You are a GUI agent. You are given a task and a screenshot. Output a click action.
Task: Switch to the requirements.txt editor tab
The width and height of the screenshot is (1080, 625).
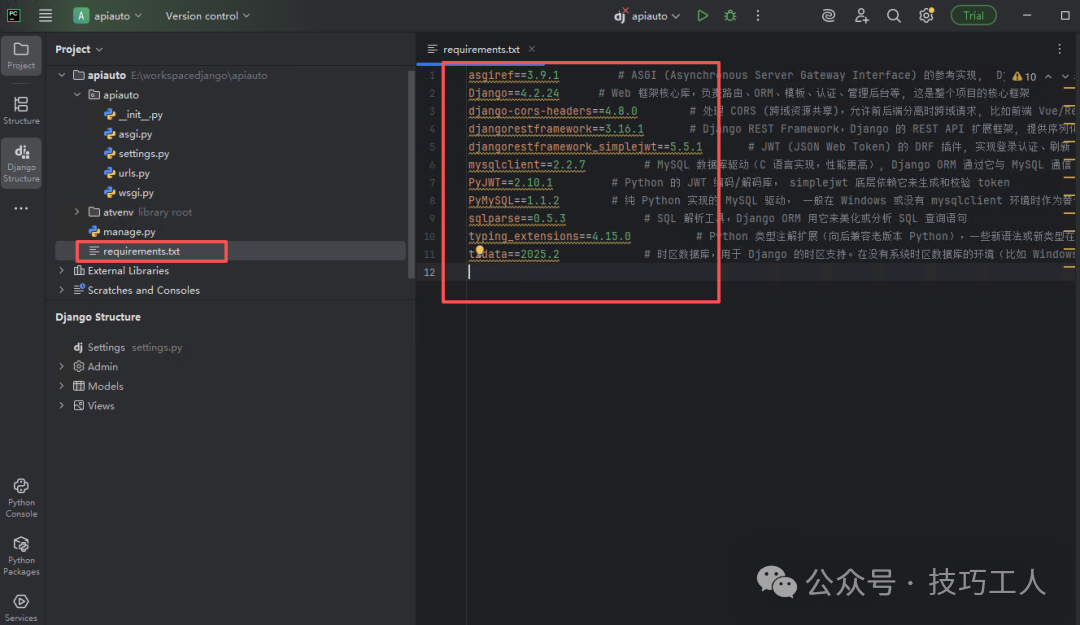tap(480, 48)
